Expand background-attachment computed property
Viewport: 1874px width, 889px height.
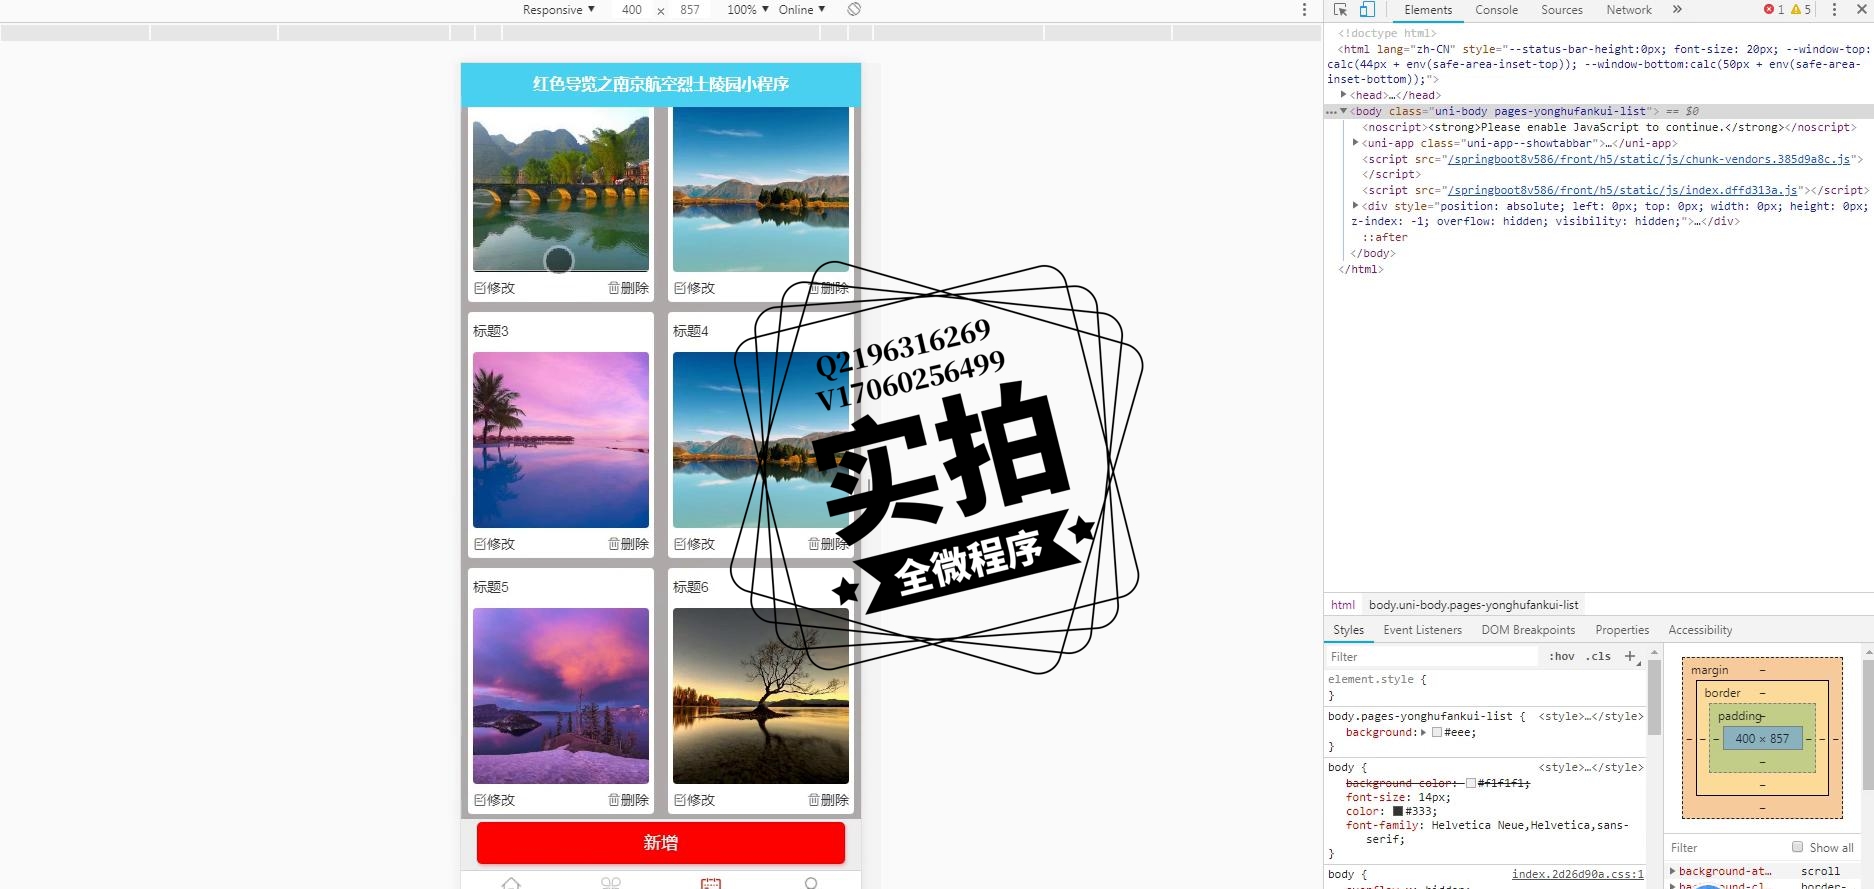point(1672,871)
